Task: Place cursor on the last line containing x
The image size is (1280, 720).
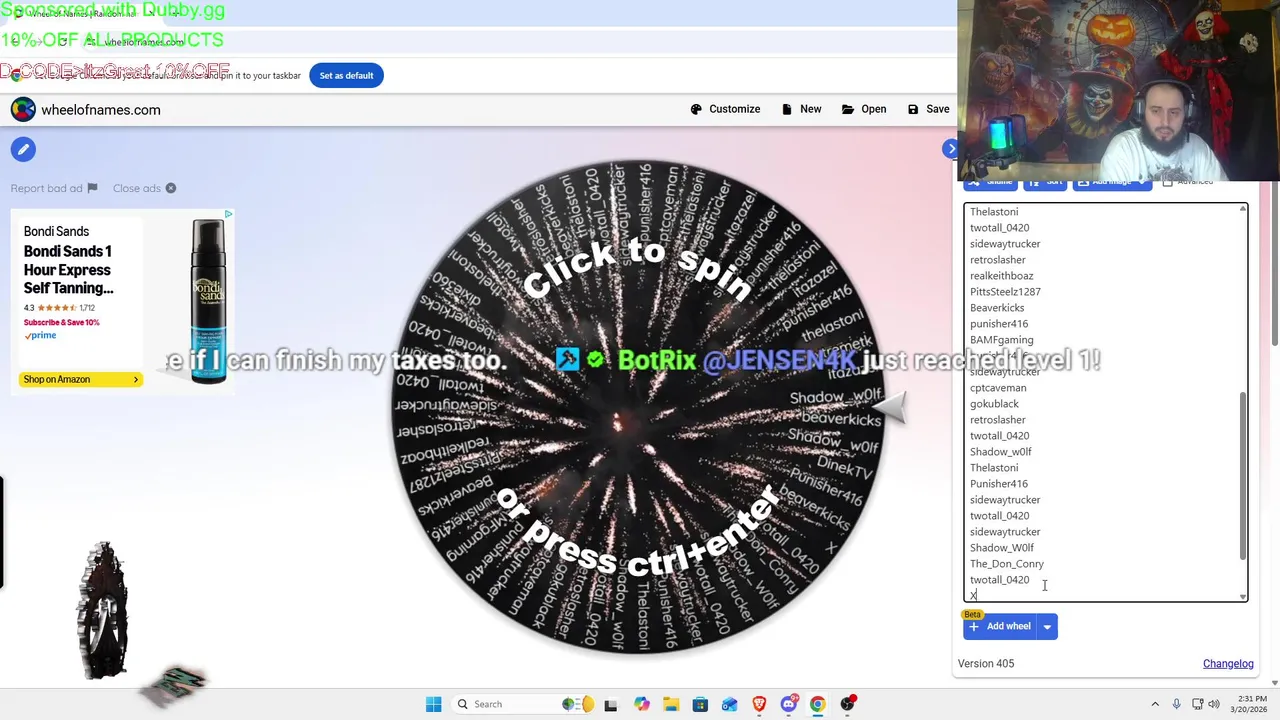Action: (973, 595)
